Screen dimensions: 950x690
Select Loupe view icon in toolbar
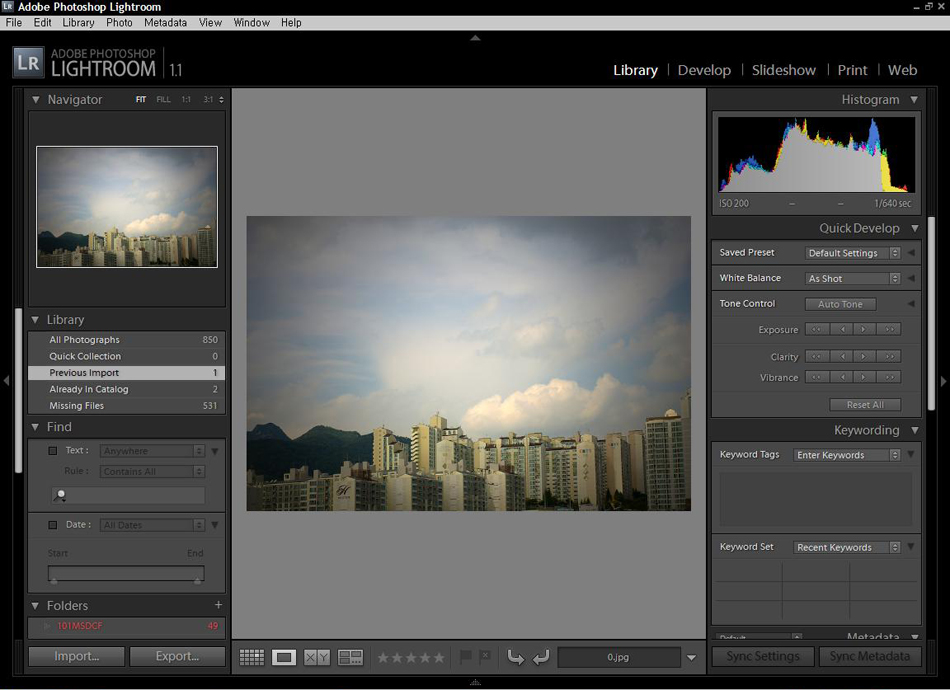tap(284, 657)
